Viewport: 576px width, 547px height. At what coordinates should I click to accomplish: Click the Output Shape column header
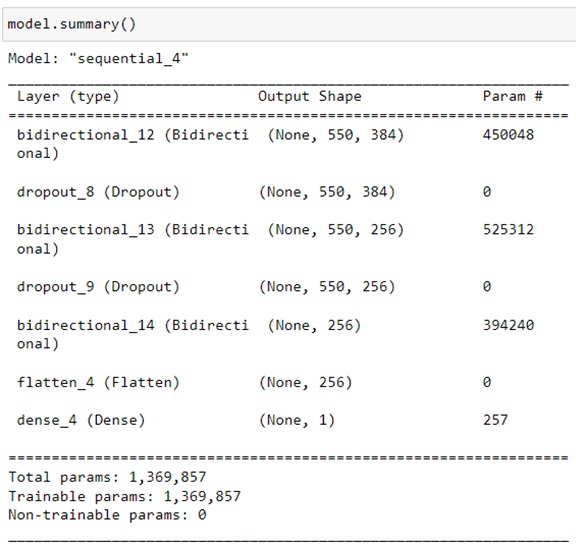click(310, 96)
